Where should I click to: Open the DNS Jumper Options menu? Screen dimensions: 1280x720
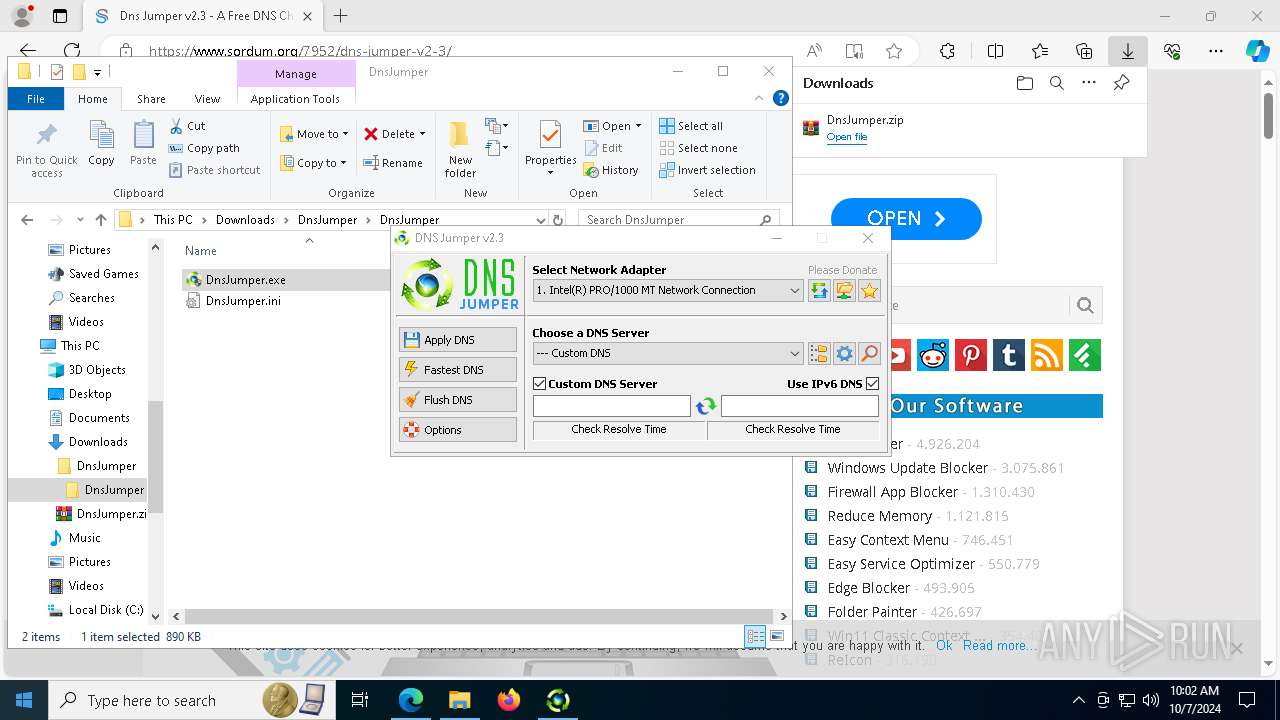point(457,430)
